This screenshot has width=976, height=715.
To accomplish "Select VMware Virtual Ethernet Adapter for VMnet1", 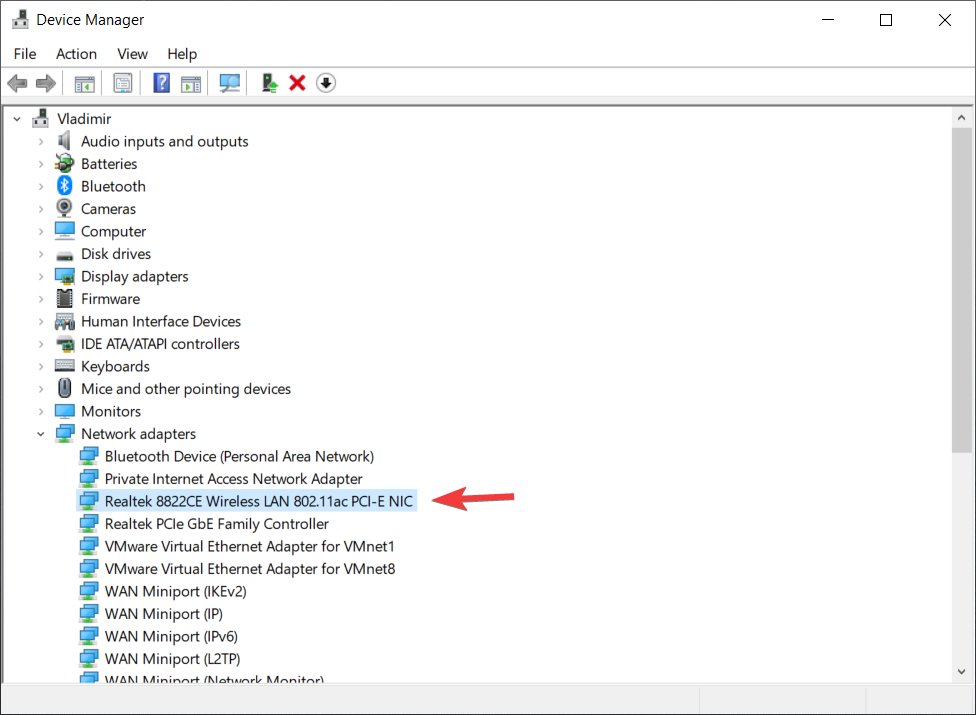I will (250, 546).
